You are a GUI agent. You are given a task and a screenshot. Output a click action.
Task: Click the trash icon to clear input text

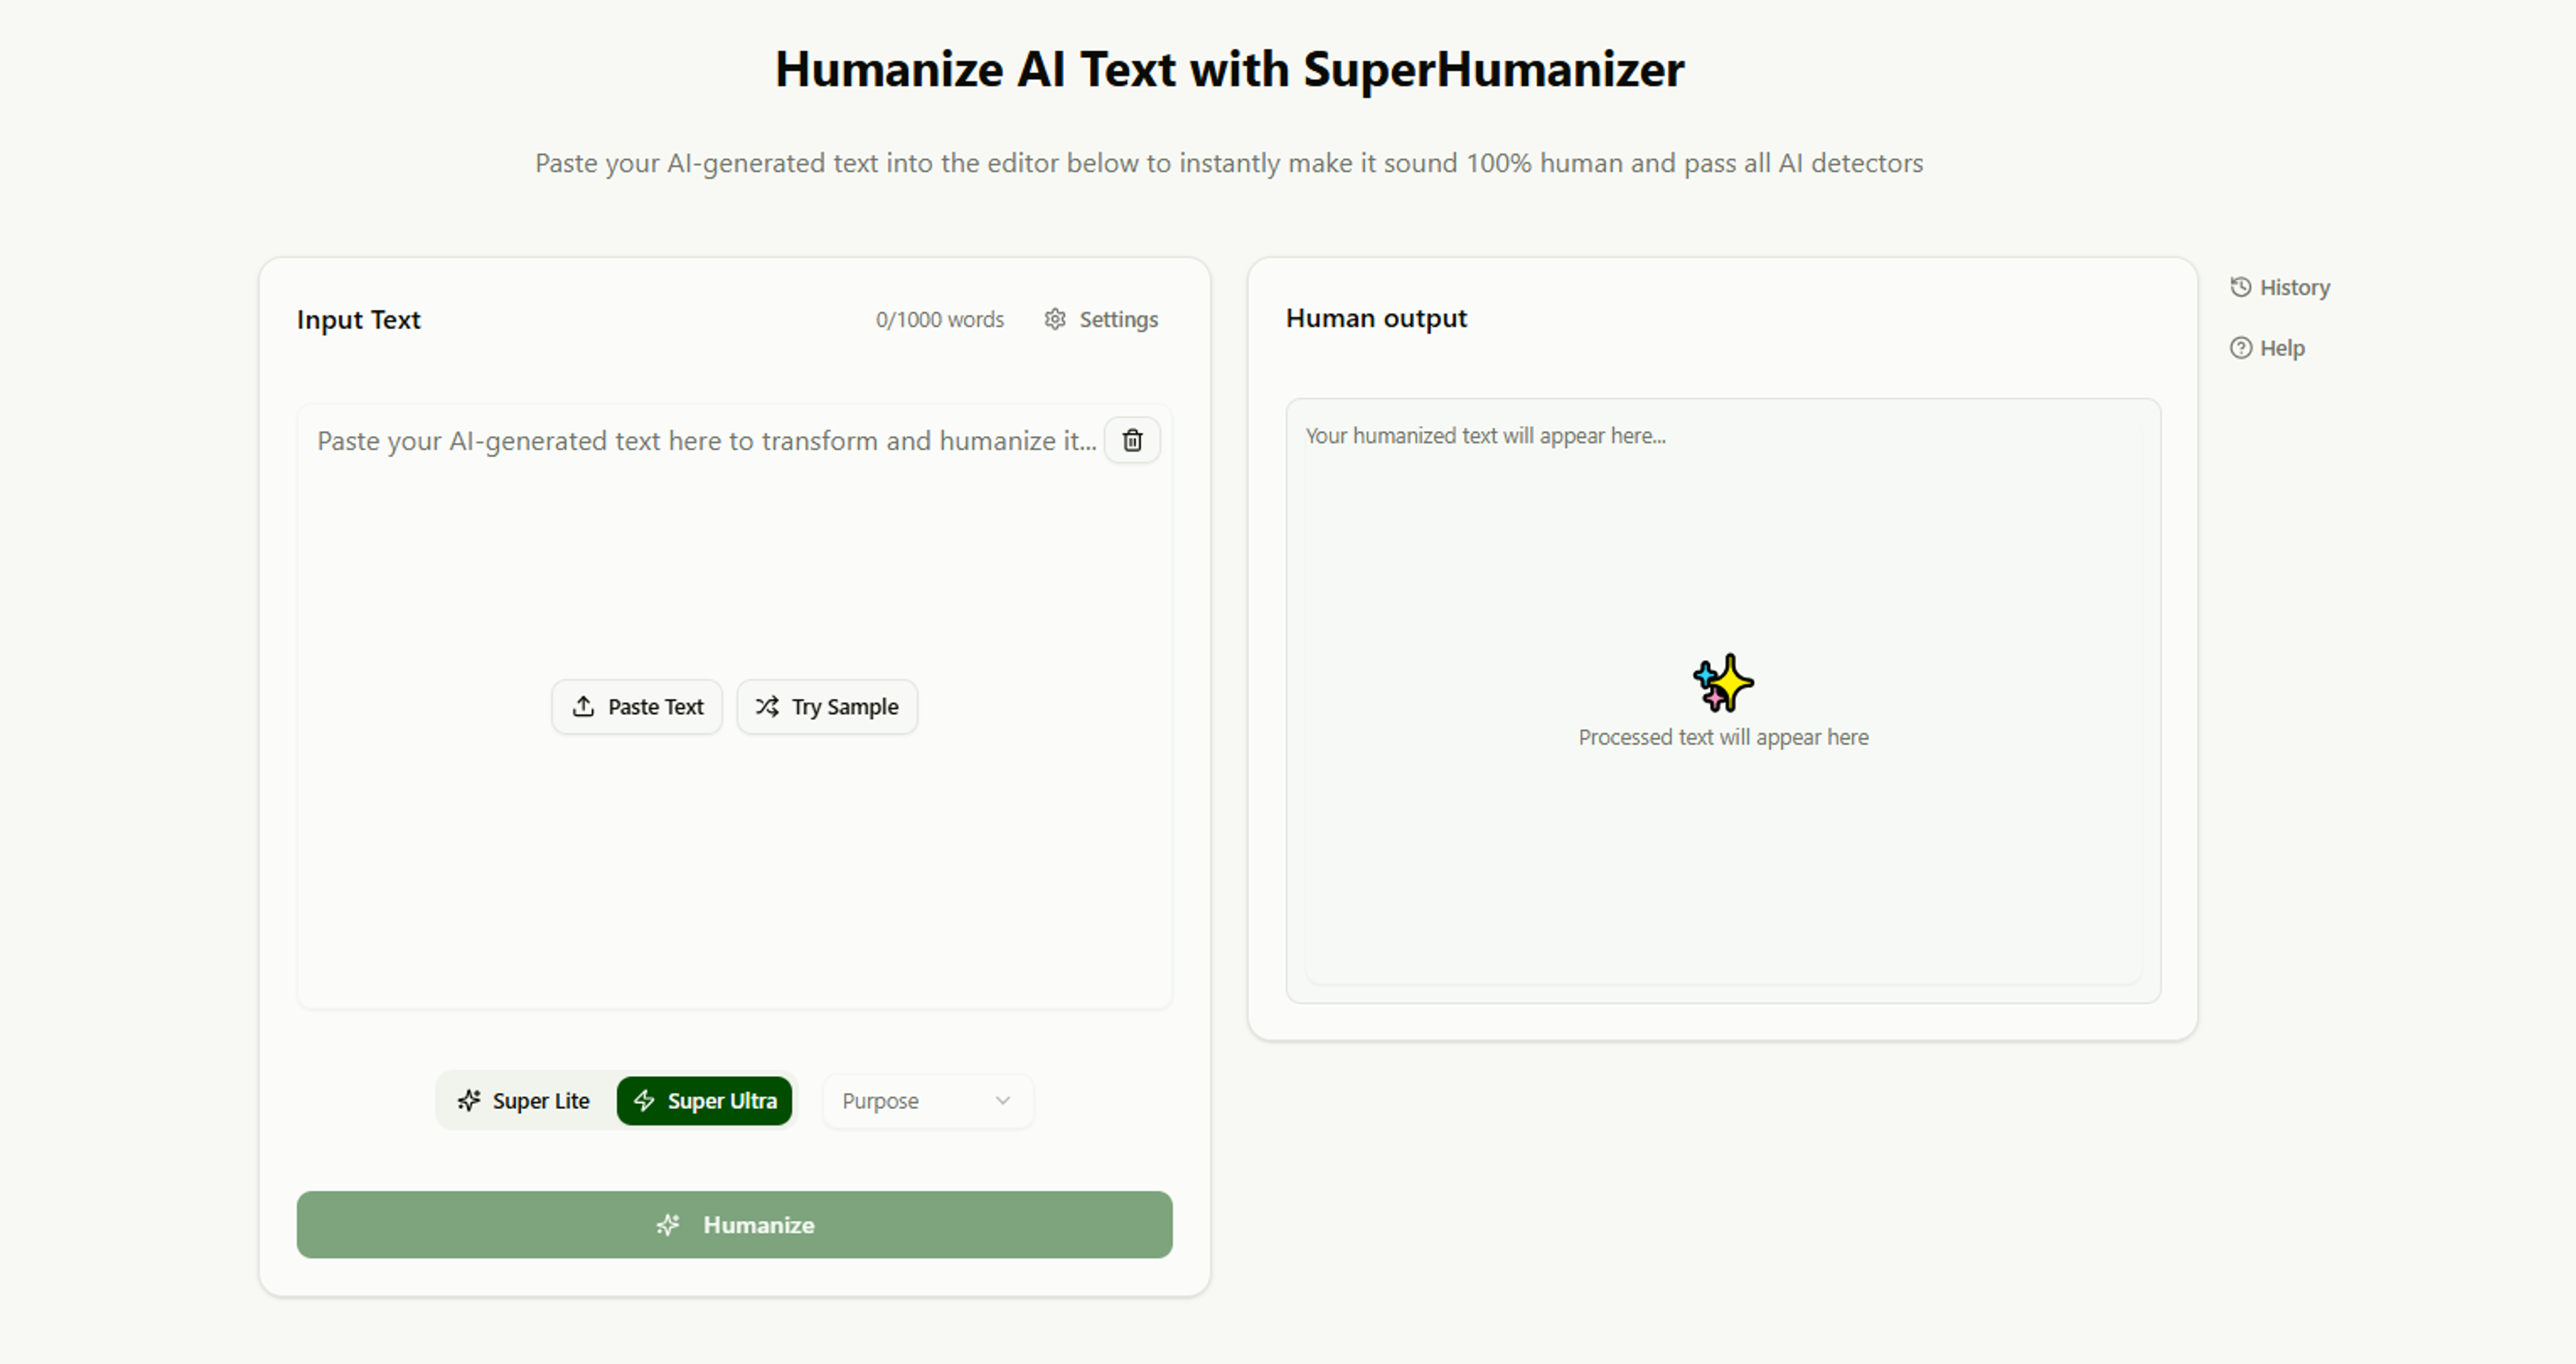click(1132, 440)
